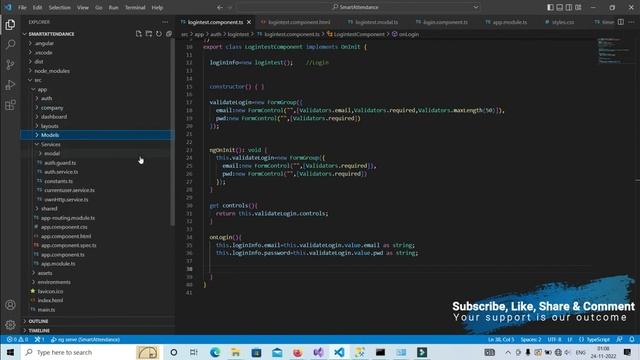Toggle the secondary side bar layout icon

pyautogui.click(x=569, y=7)
